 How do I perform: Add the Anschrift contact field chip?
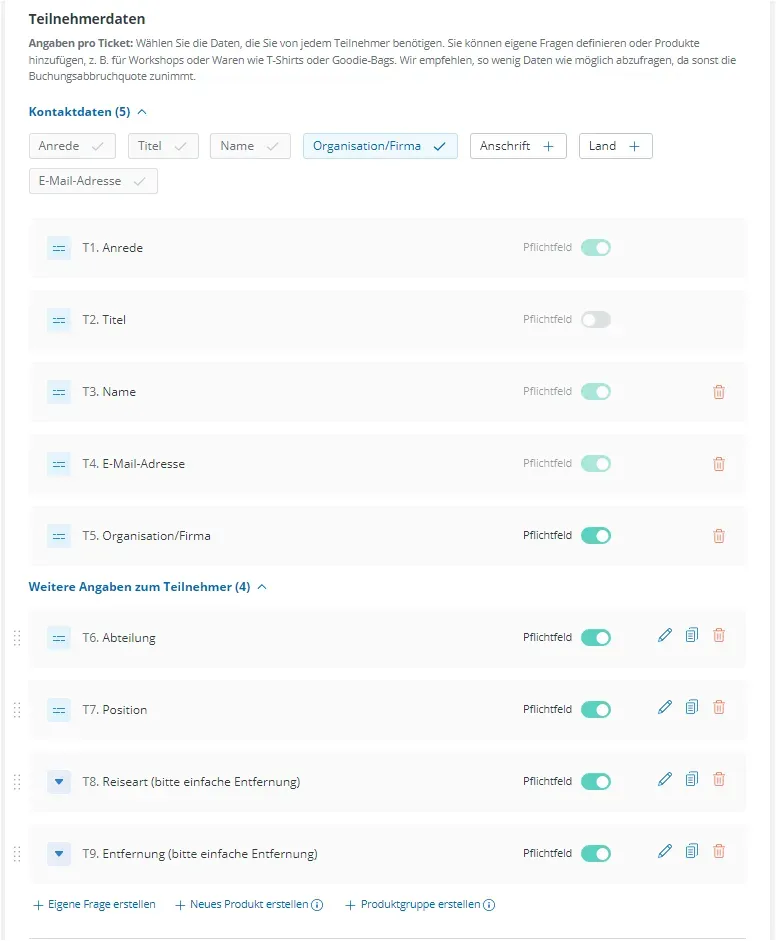(517, 146)
